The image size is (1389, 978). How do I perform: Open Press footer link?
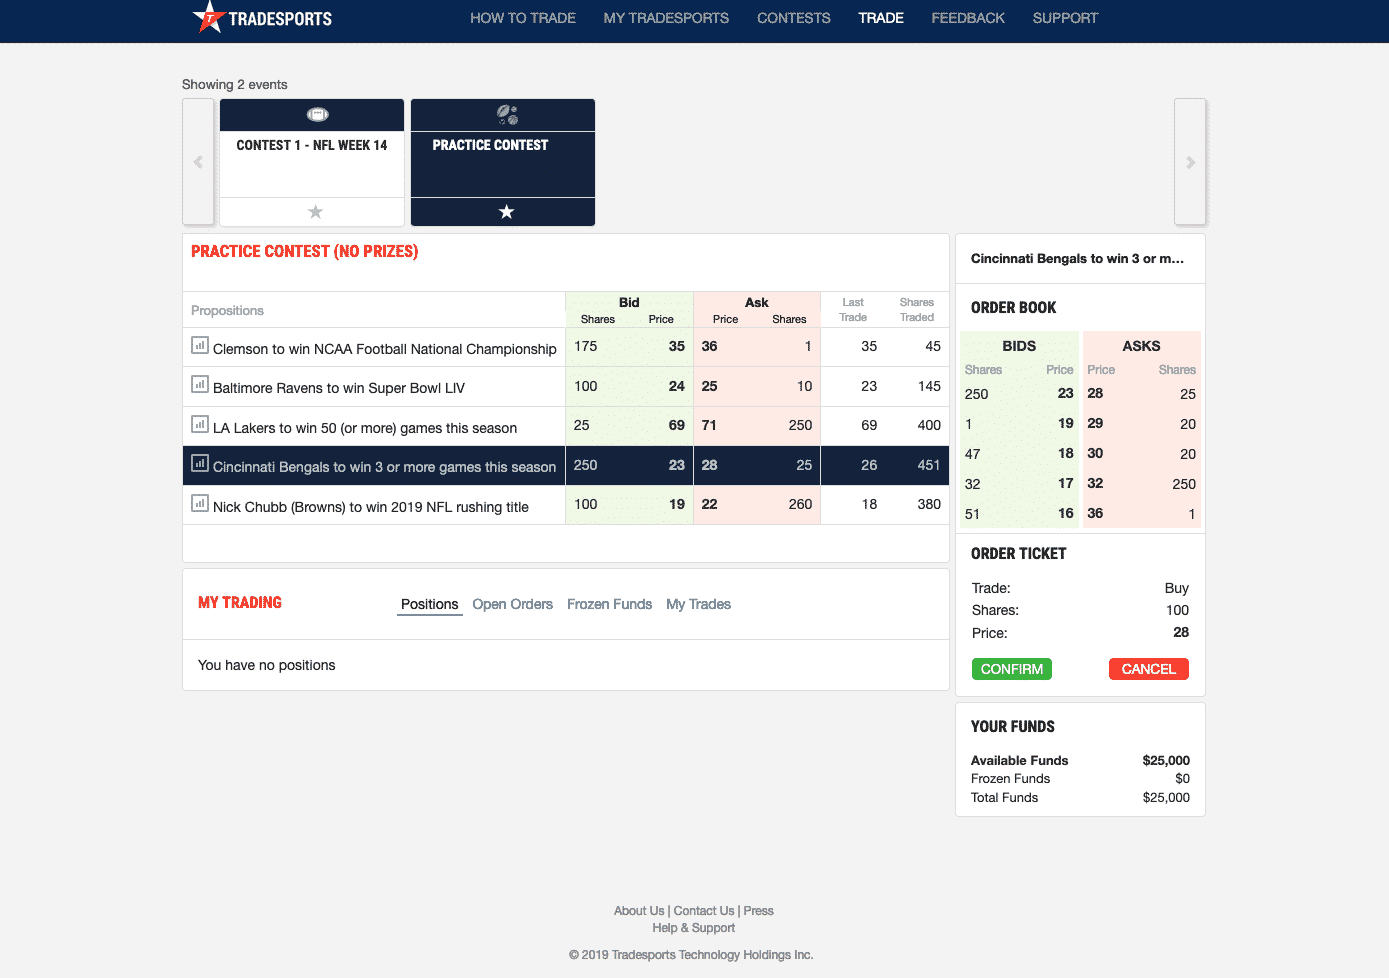point(759,911)
